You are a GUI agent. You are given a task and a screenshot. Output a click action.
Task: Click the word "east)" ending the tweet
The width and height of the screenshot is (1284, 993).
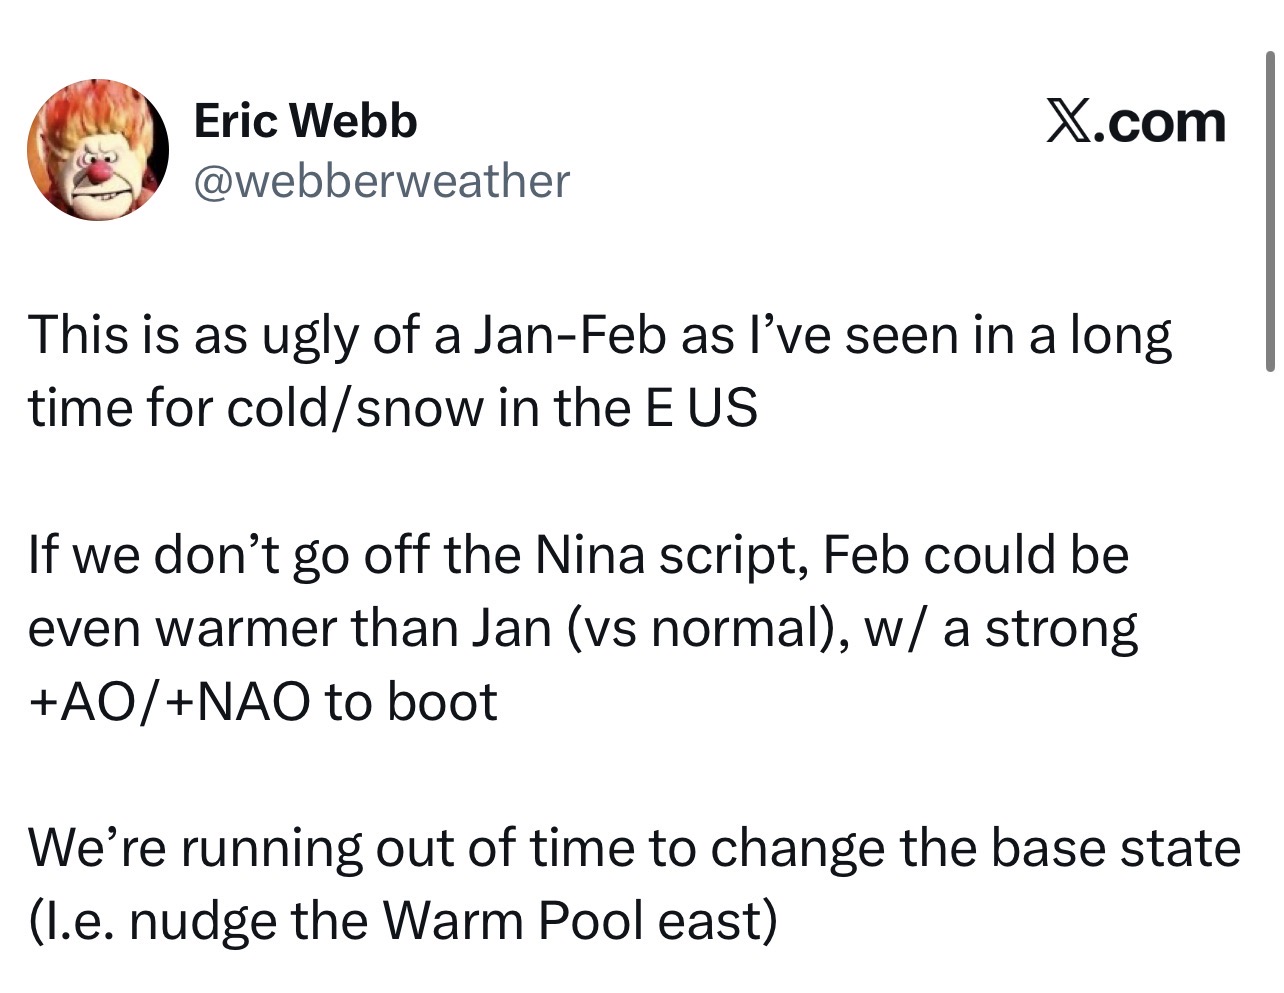pyautogui.click(x=716, y=921)
